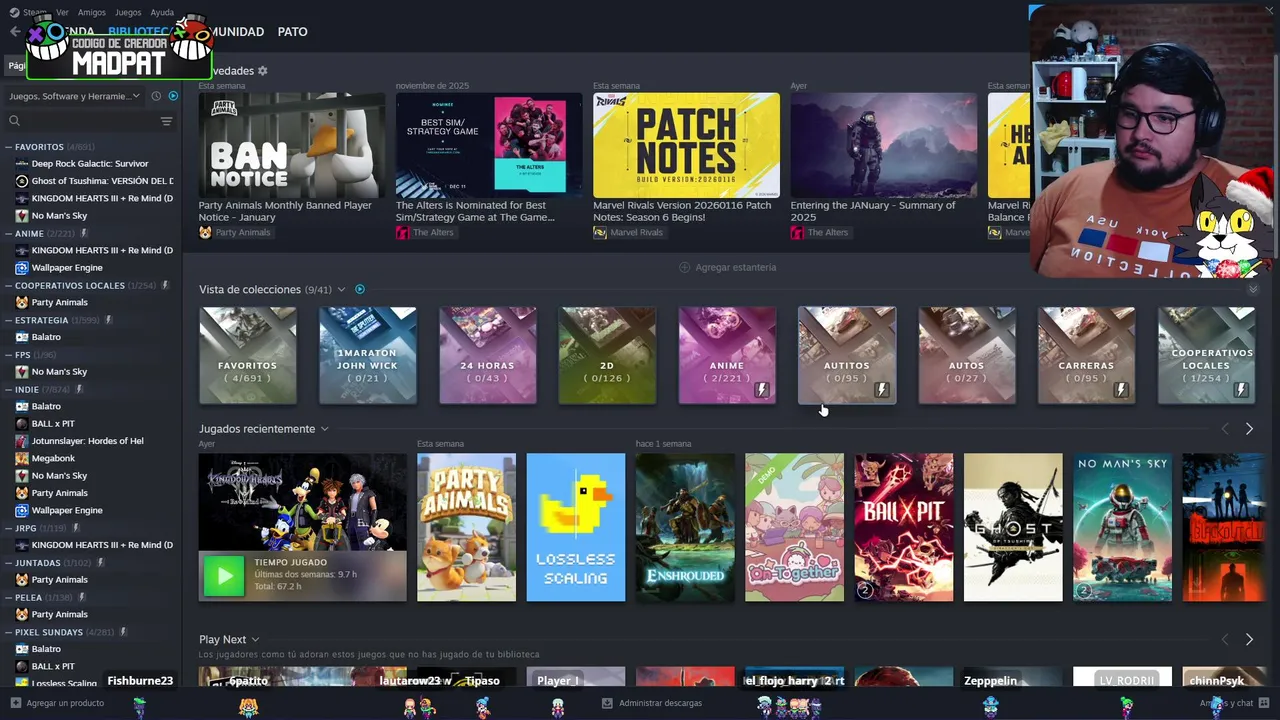The height and width of the screenshot is (720, 1280).
Task: Click Balatro icon under ESTRATEGIA
Action: click(22, 337)
